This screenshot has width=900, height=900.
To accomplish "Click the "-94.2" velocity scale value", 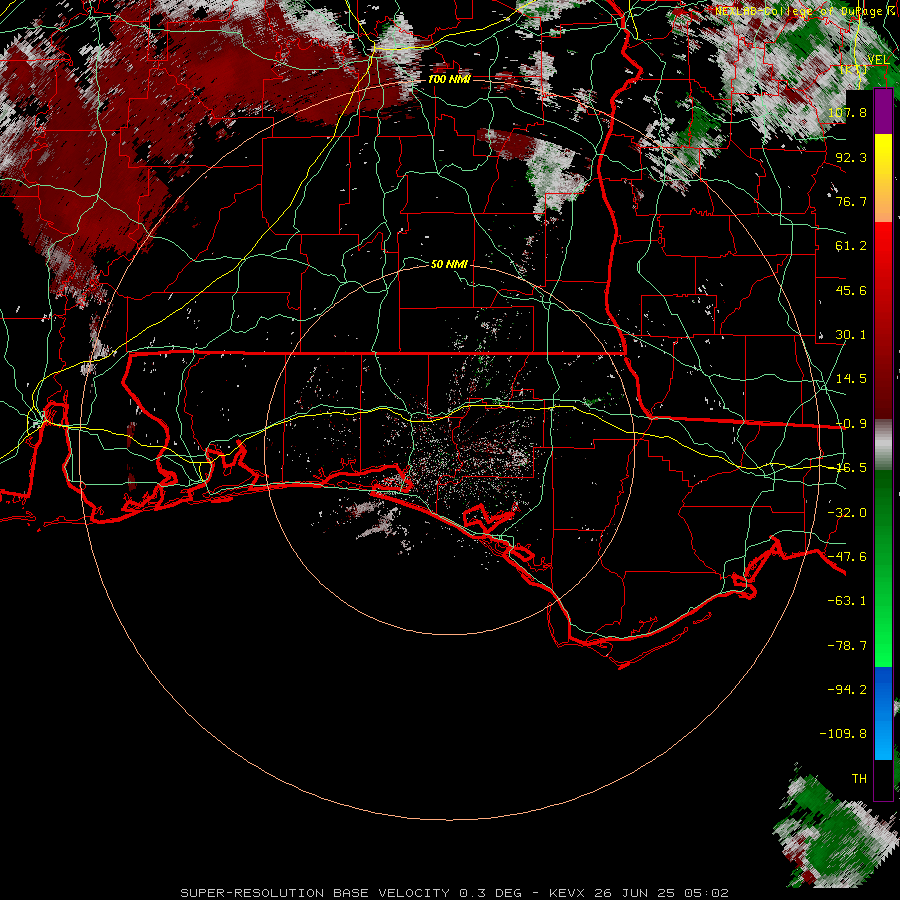I will point(848,690).
